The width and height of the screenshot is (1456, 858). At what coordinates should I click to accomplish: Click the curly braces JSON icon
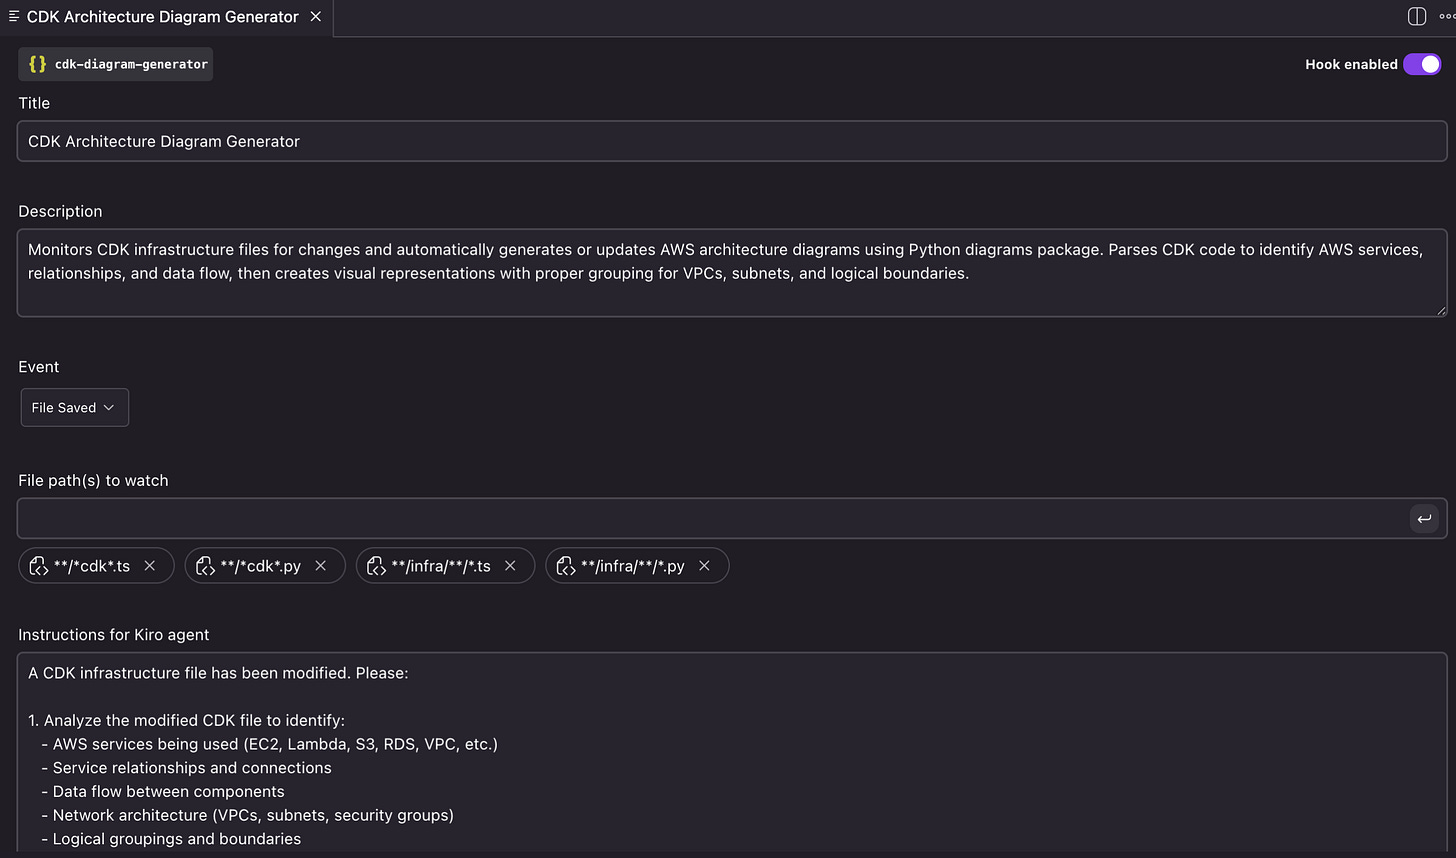pos(37,64)
